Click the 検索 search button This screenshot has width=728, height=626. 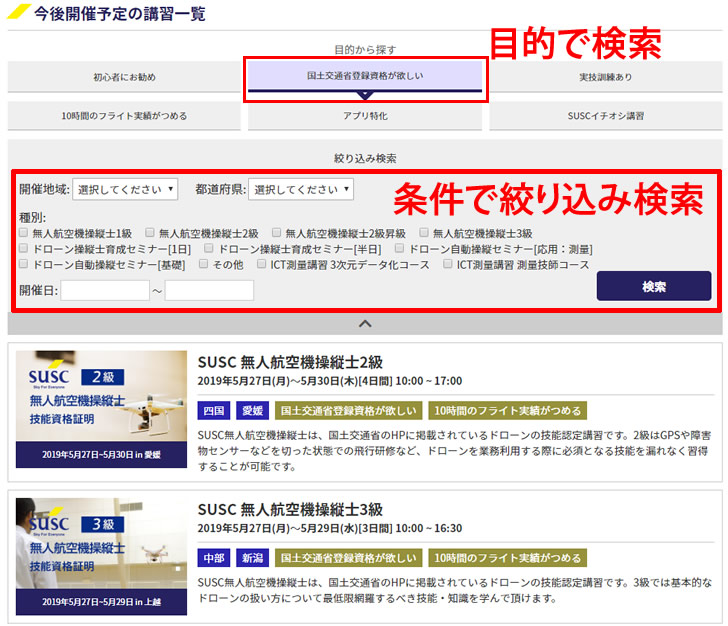[x=654, y=286]
